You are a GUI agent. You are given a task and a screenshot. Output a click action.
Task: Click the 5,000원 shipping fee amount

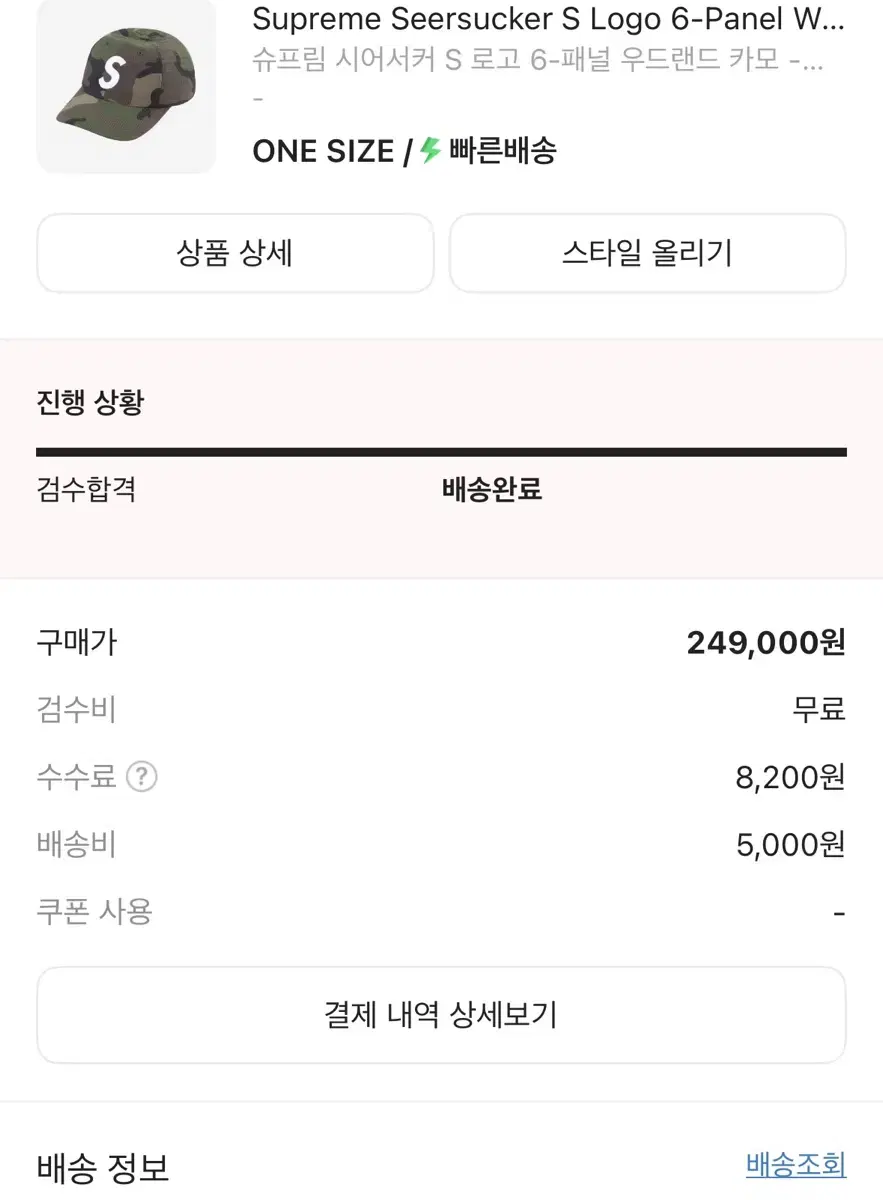click(790, 845)
